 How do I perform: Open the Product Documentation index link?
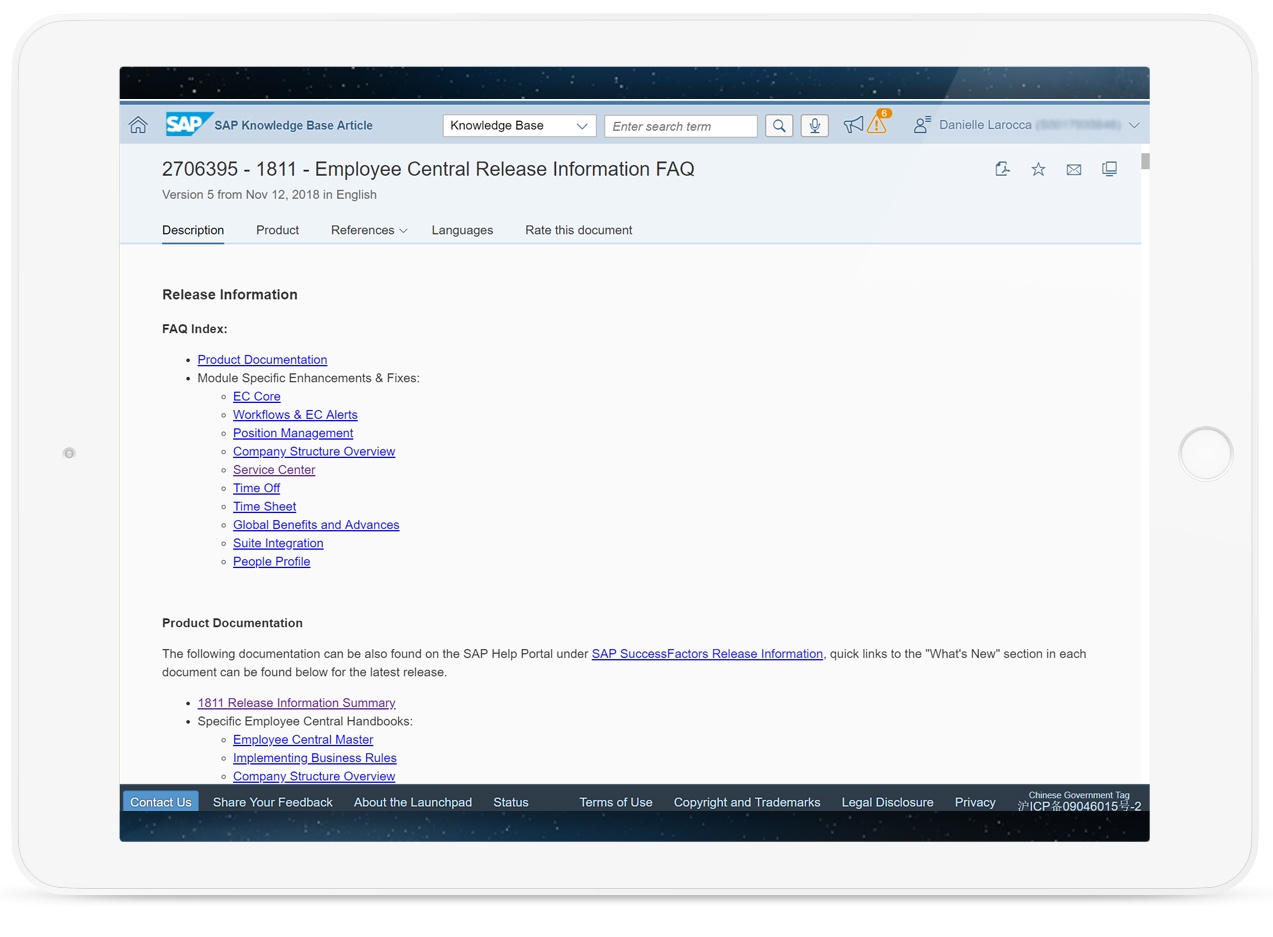[262, 360]
